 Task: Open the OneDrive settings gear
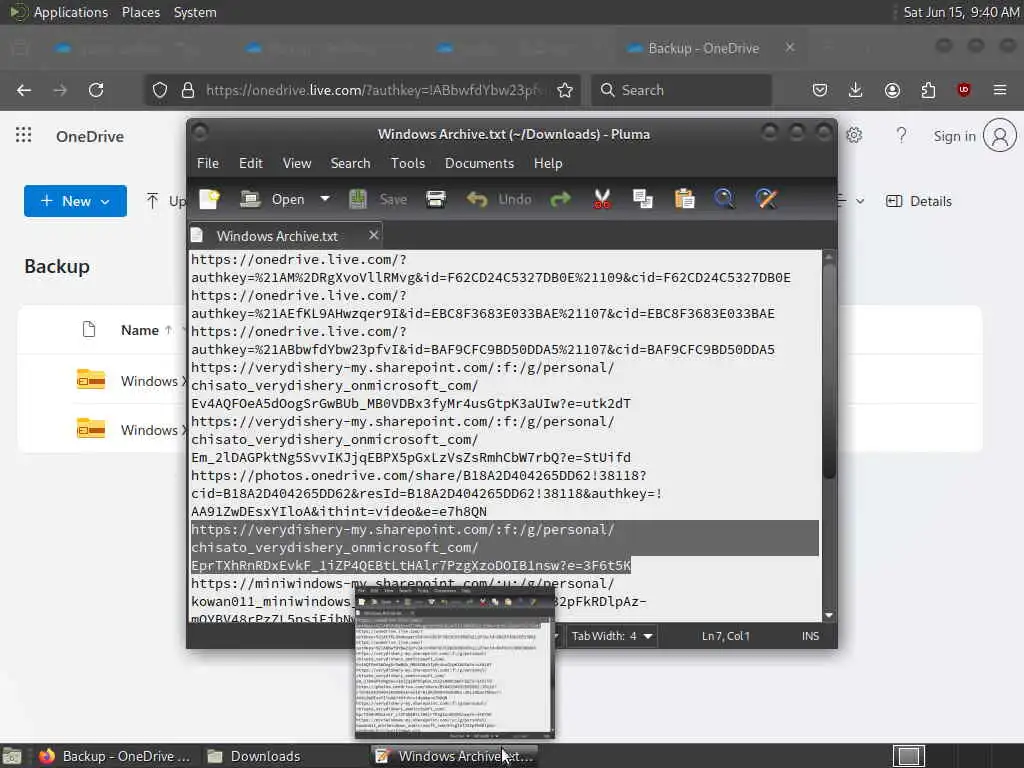[854, 135]
